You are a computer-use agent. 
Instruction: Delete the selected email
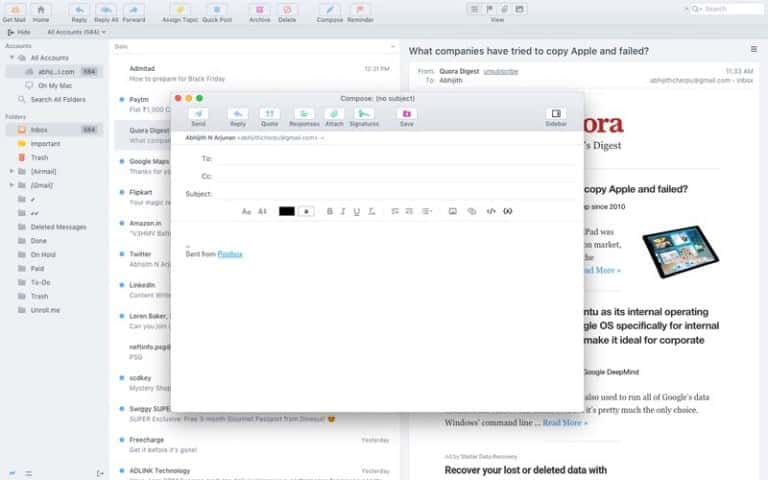287,10
